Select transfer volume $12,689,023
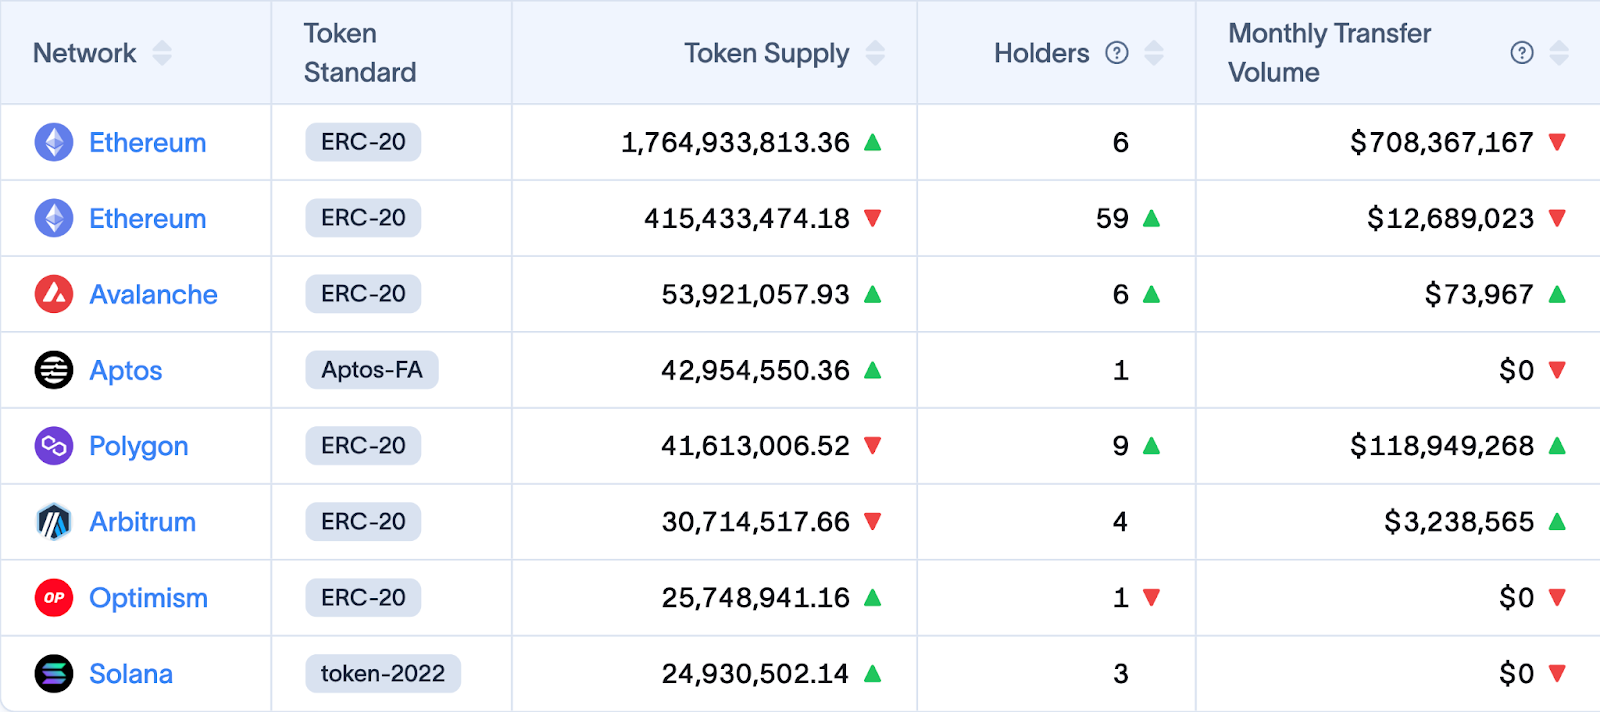Image resolution: width=1600 pixels, height=712 pixels. coord(1450,218)
